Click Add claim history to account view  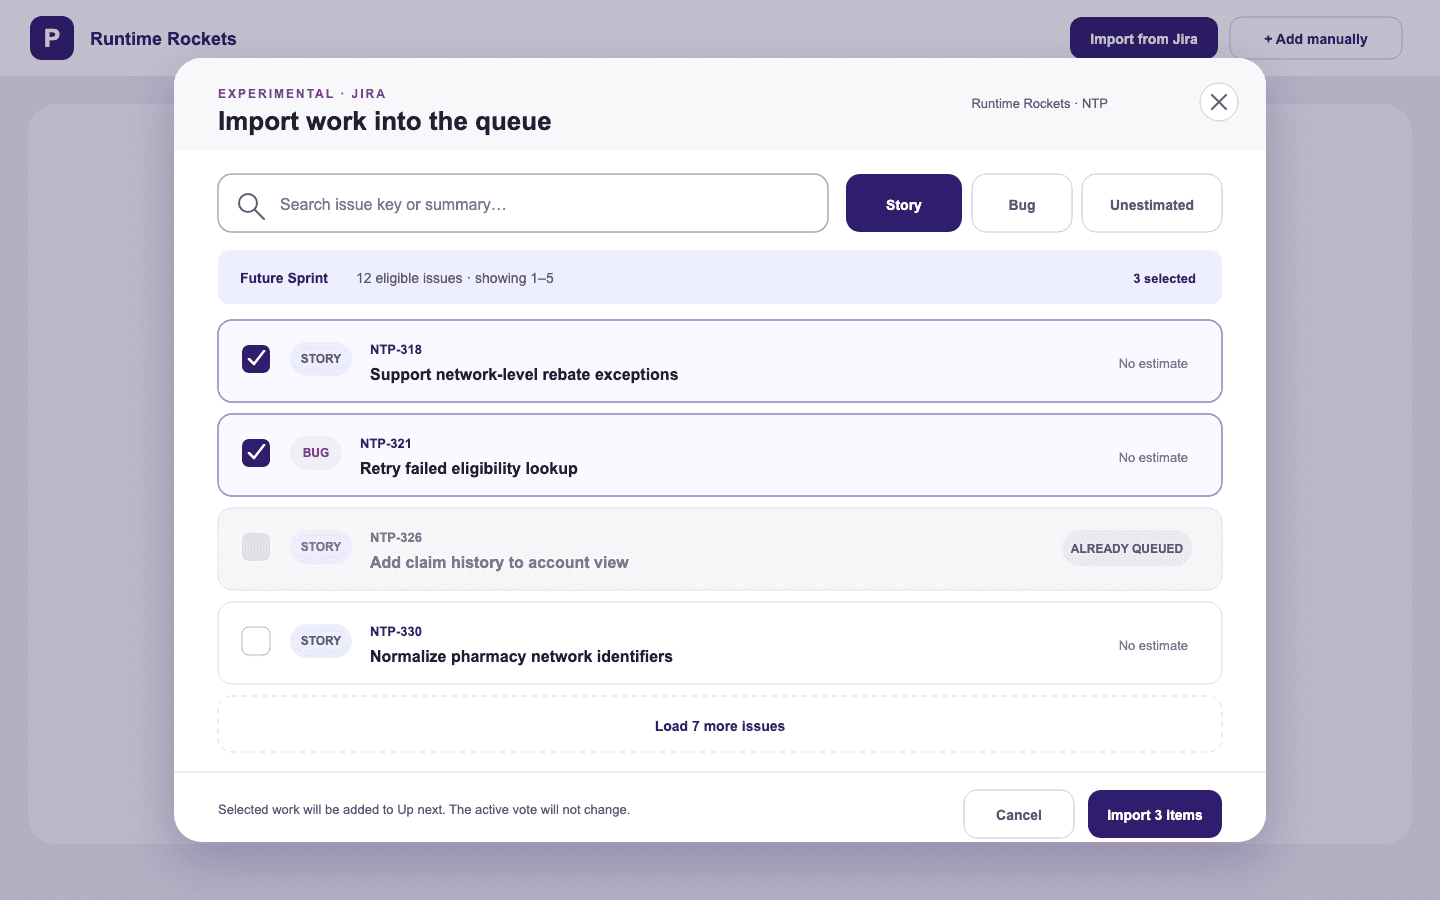coord(499,562)
